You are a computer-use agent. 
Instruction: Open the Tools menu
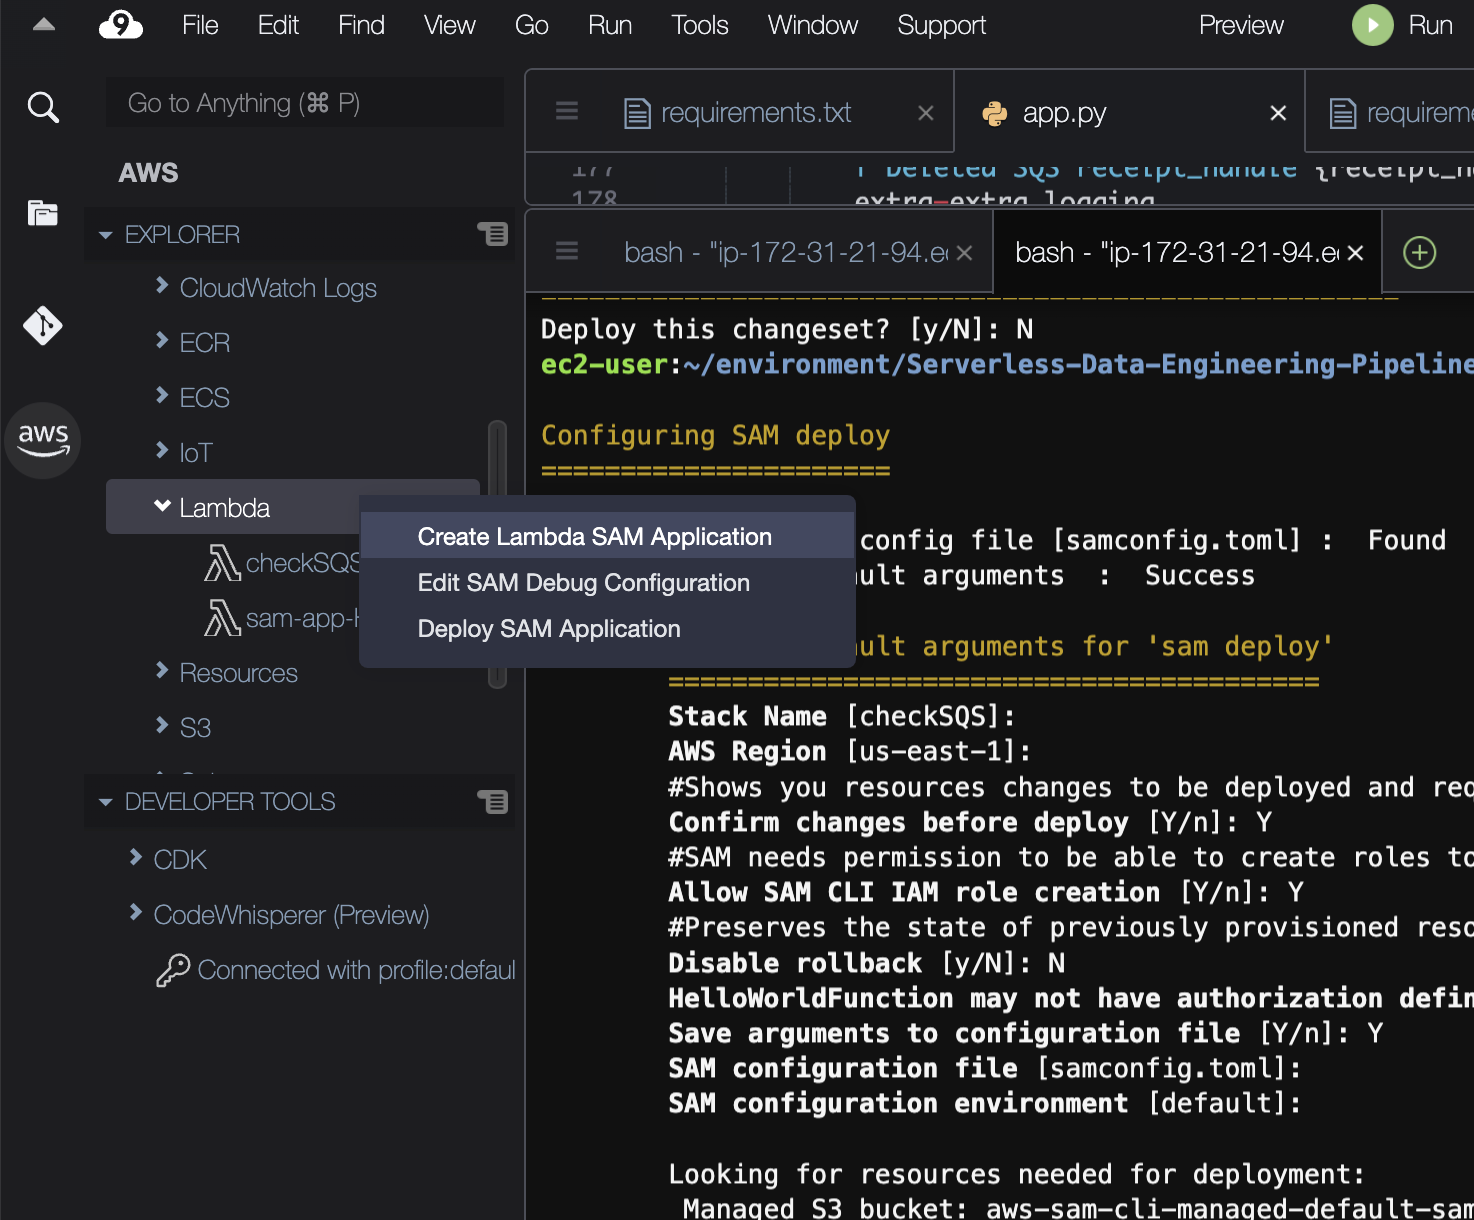point(699,25)
